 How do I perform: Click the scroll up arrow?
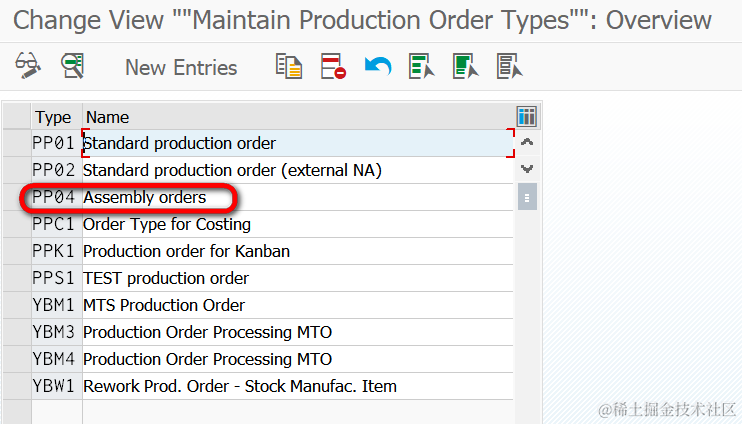(527, 142)
